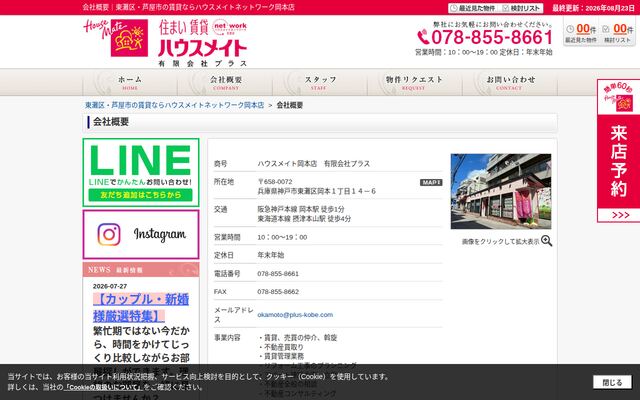Click the 商号 value ハウスメイト岡本店 有限会社プラス

pyautogui.click(x=313, y=164)
